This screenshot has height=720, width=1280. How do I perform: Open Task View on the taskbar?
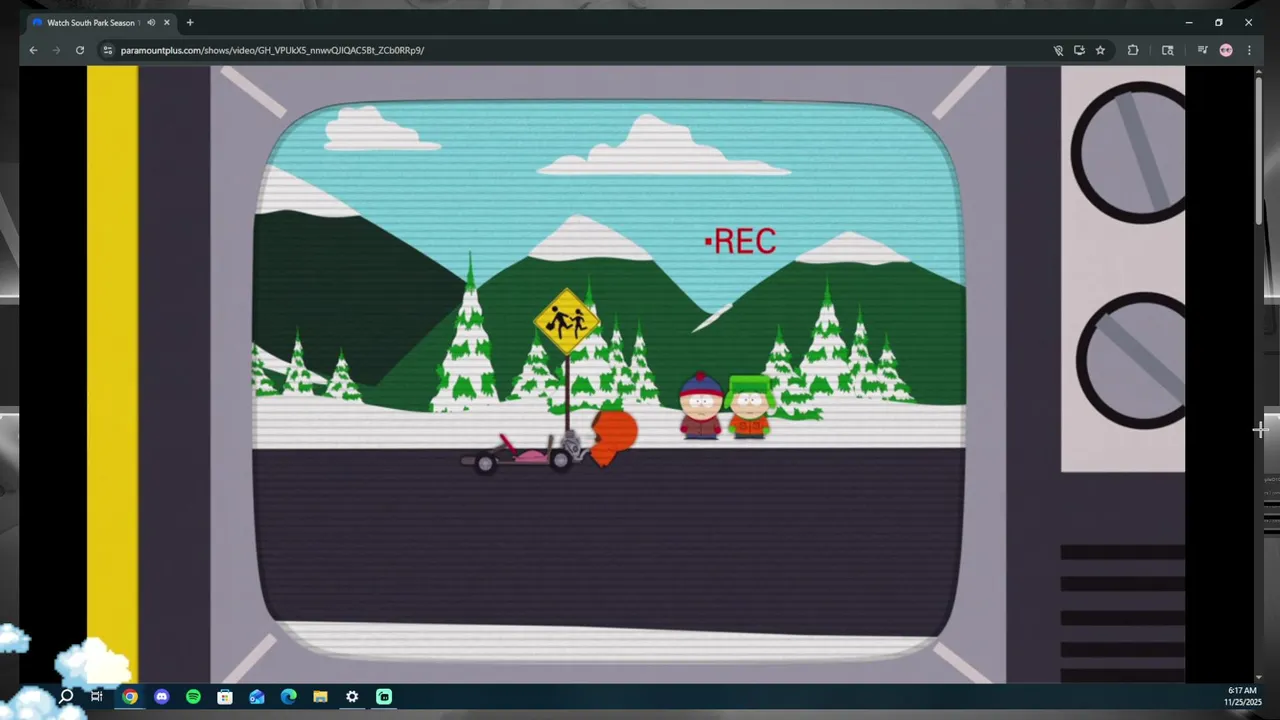pos(97,697)
